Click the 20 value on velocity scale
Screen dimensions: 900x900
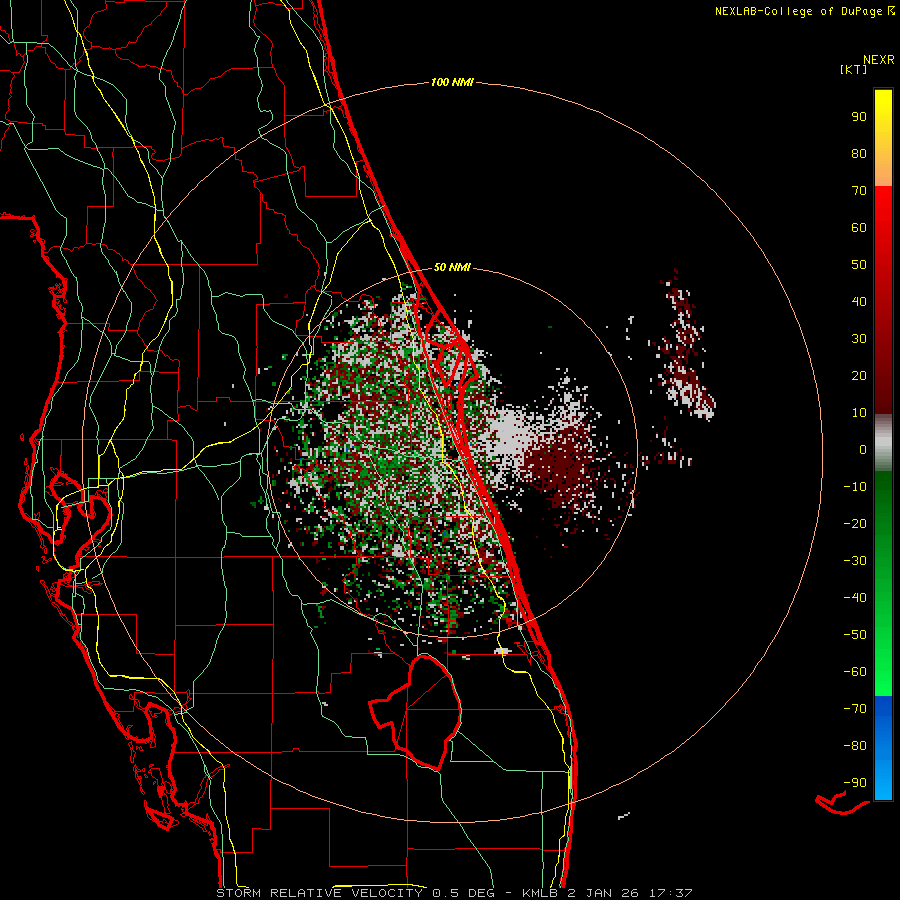point(859,376)
